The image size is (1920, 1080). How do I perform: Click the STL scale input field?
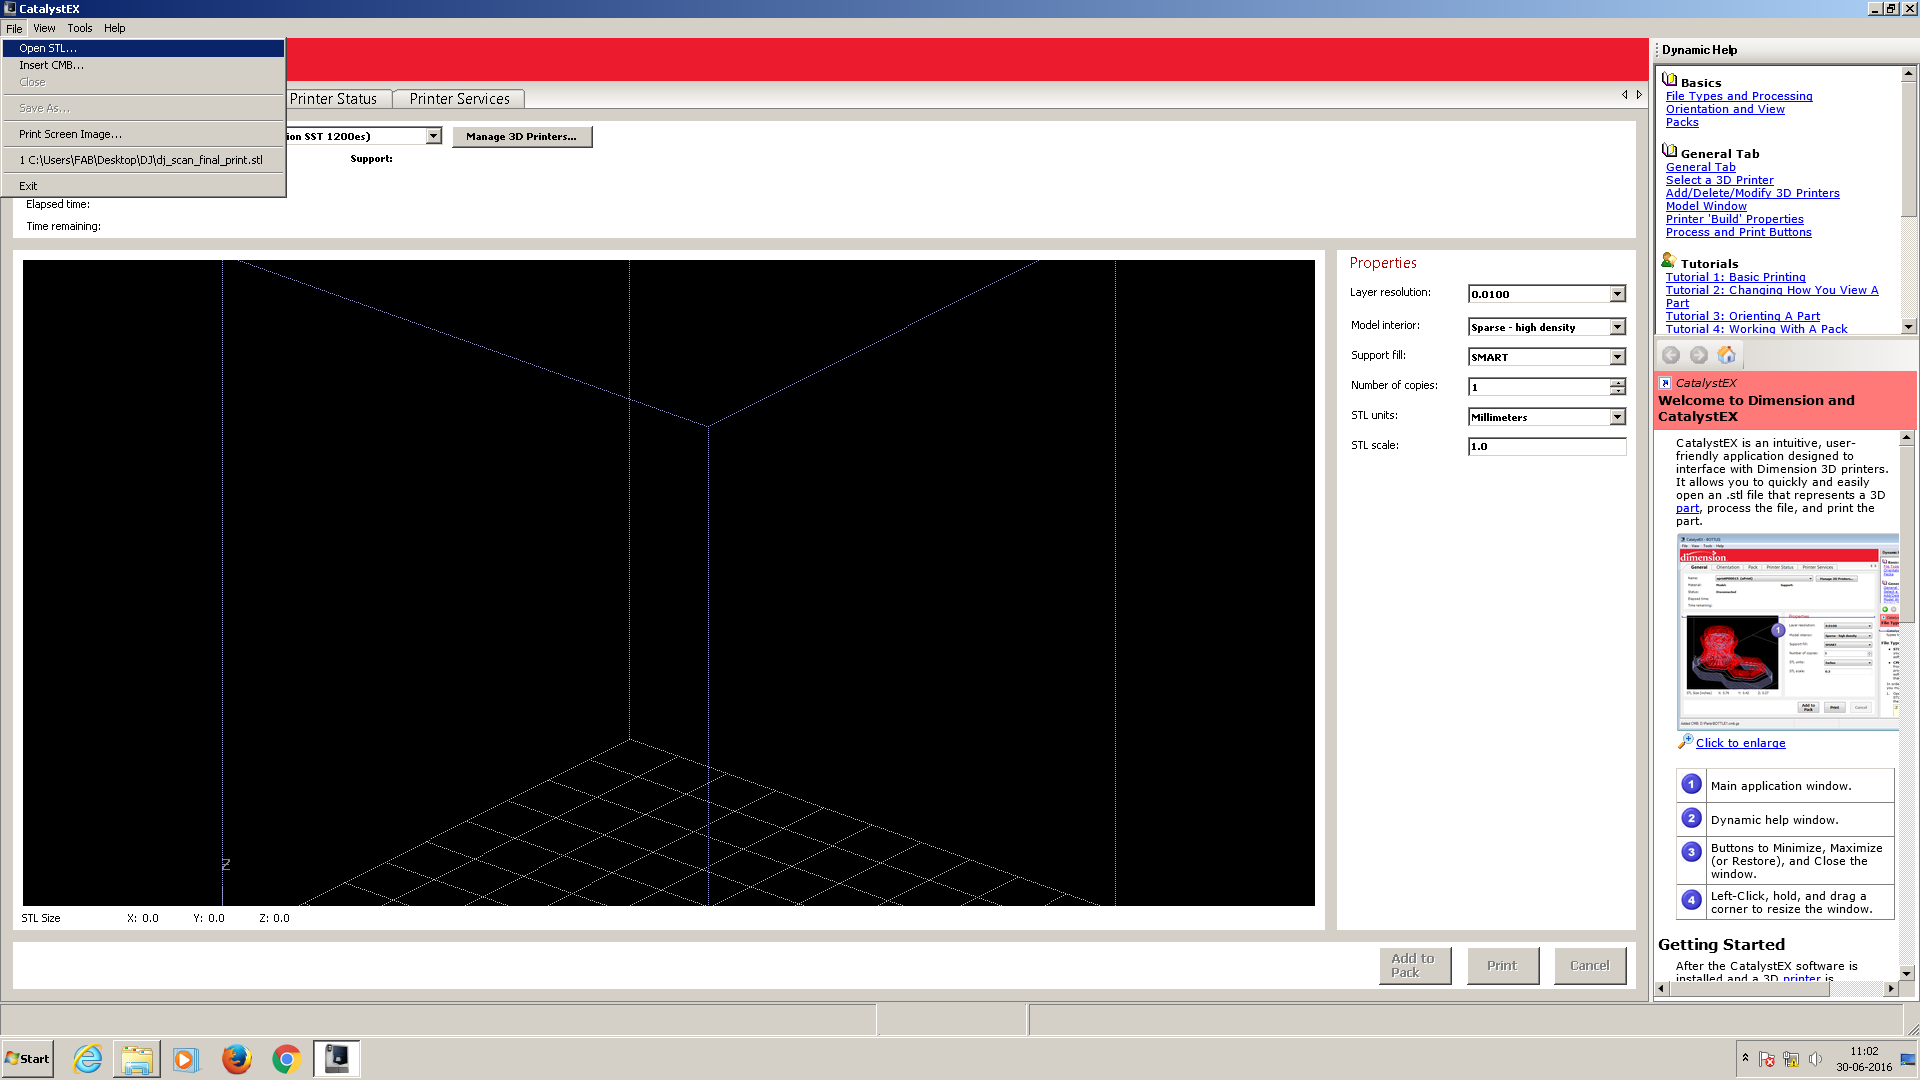tap(1547, 447)
